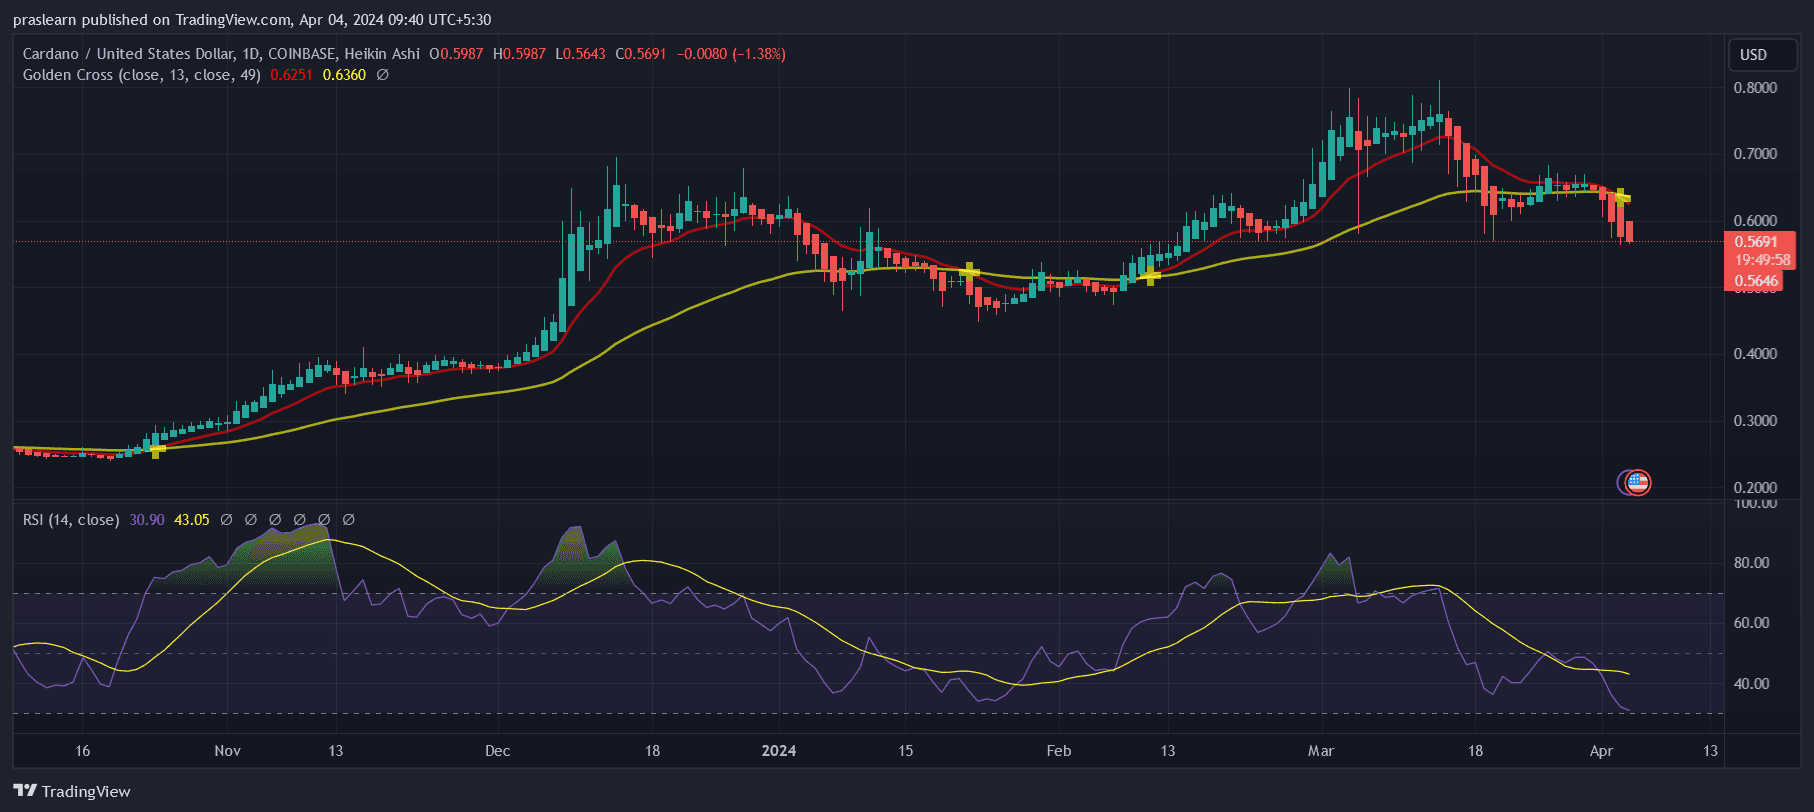Click the golden cross marker near late October
The height and width of the screenshot is (812, 1814).
coord(156,450)
